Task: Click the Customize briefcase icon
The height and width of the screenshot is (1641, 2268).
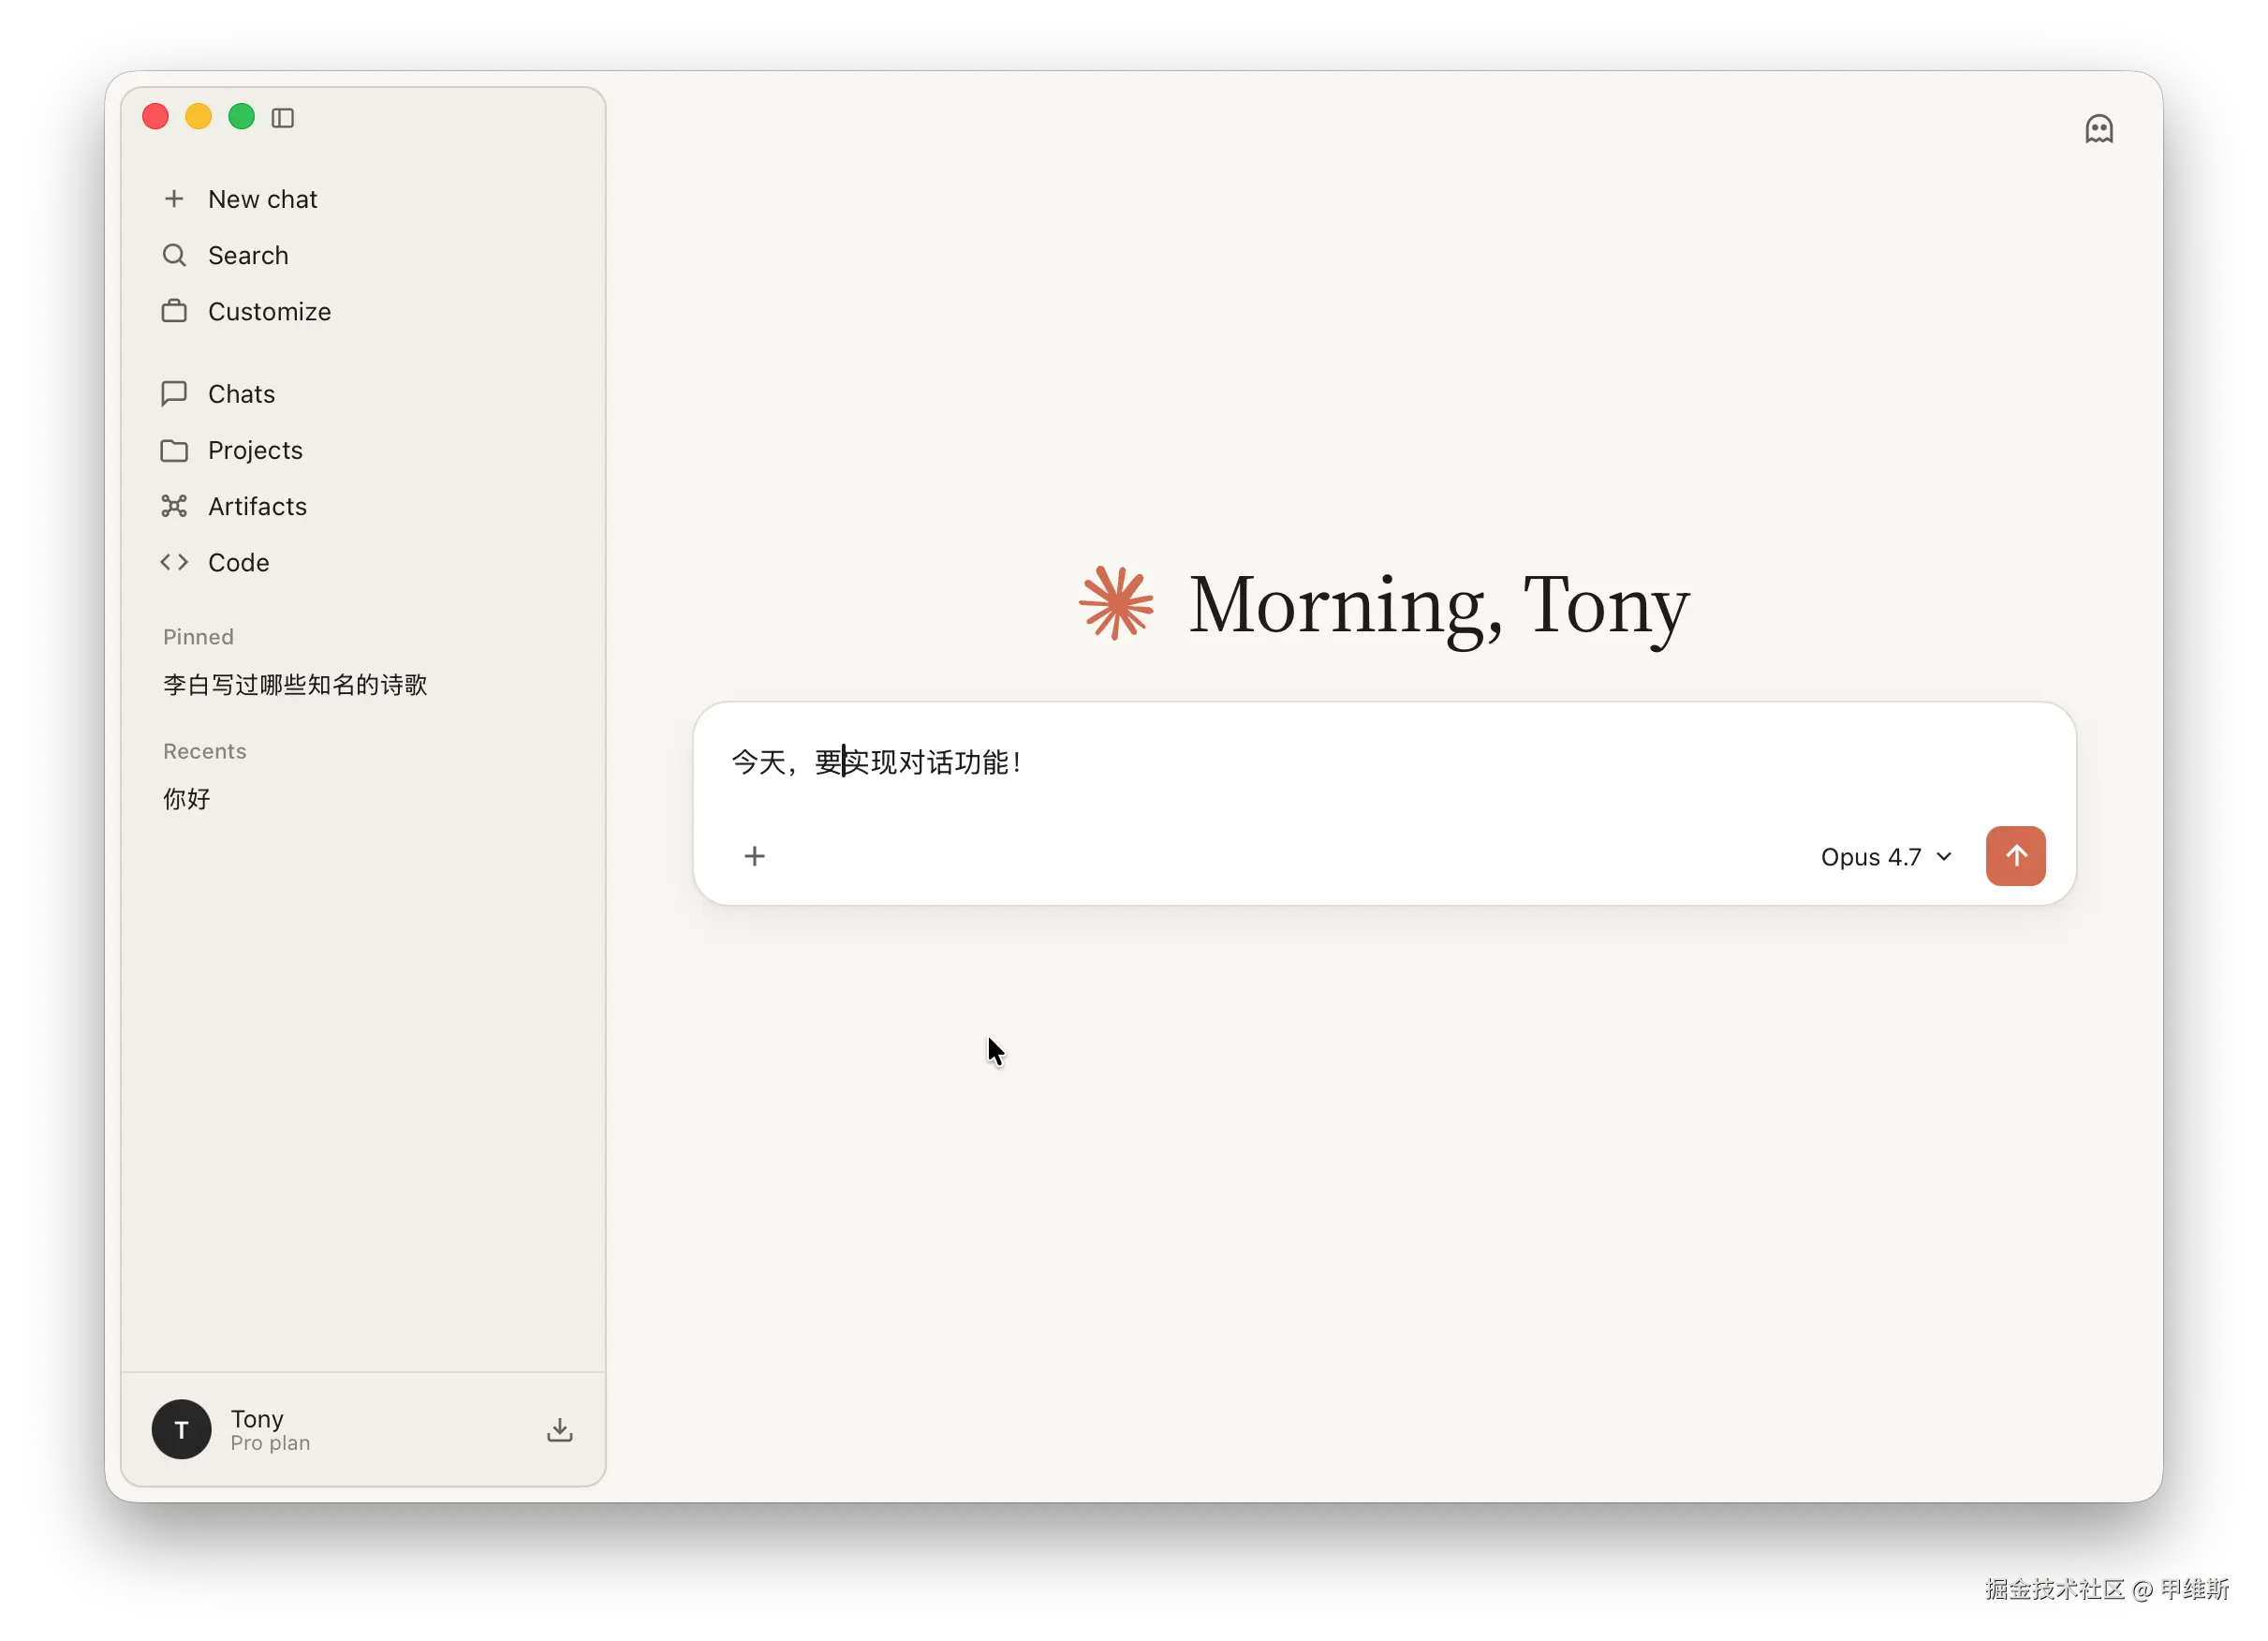Action: click(x=174, y=312)
